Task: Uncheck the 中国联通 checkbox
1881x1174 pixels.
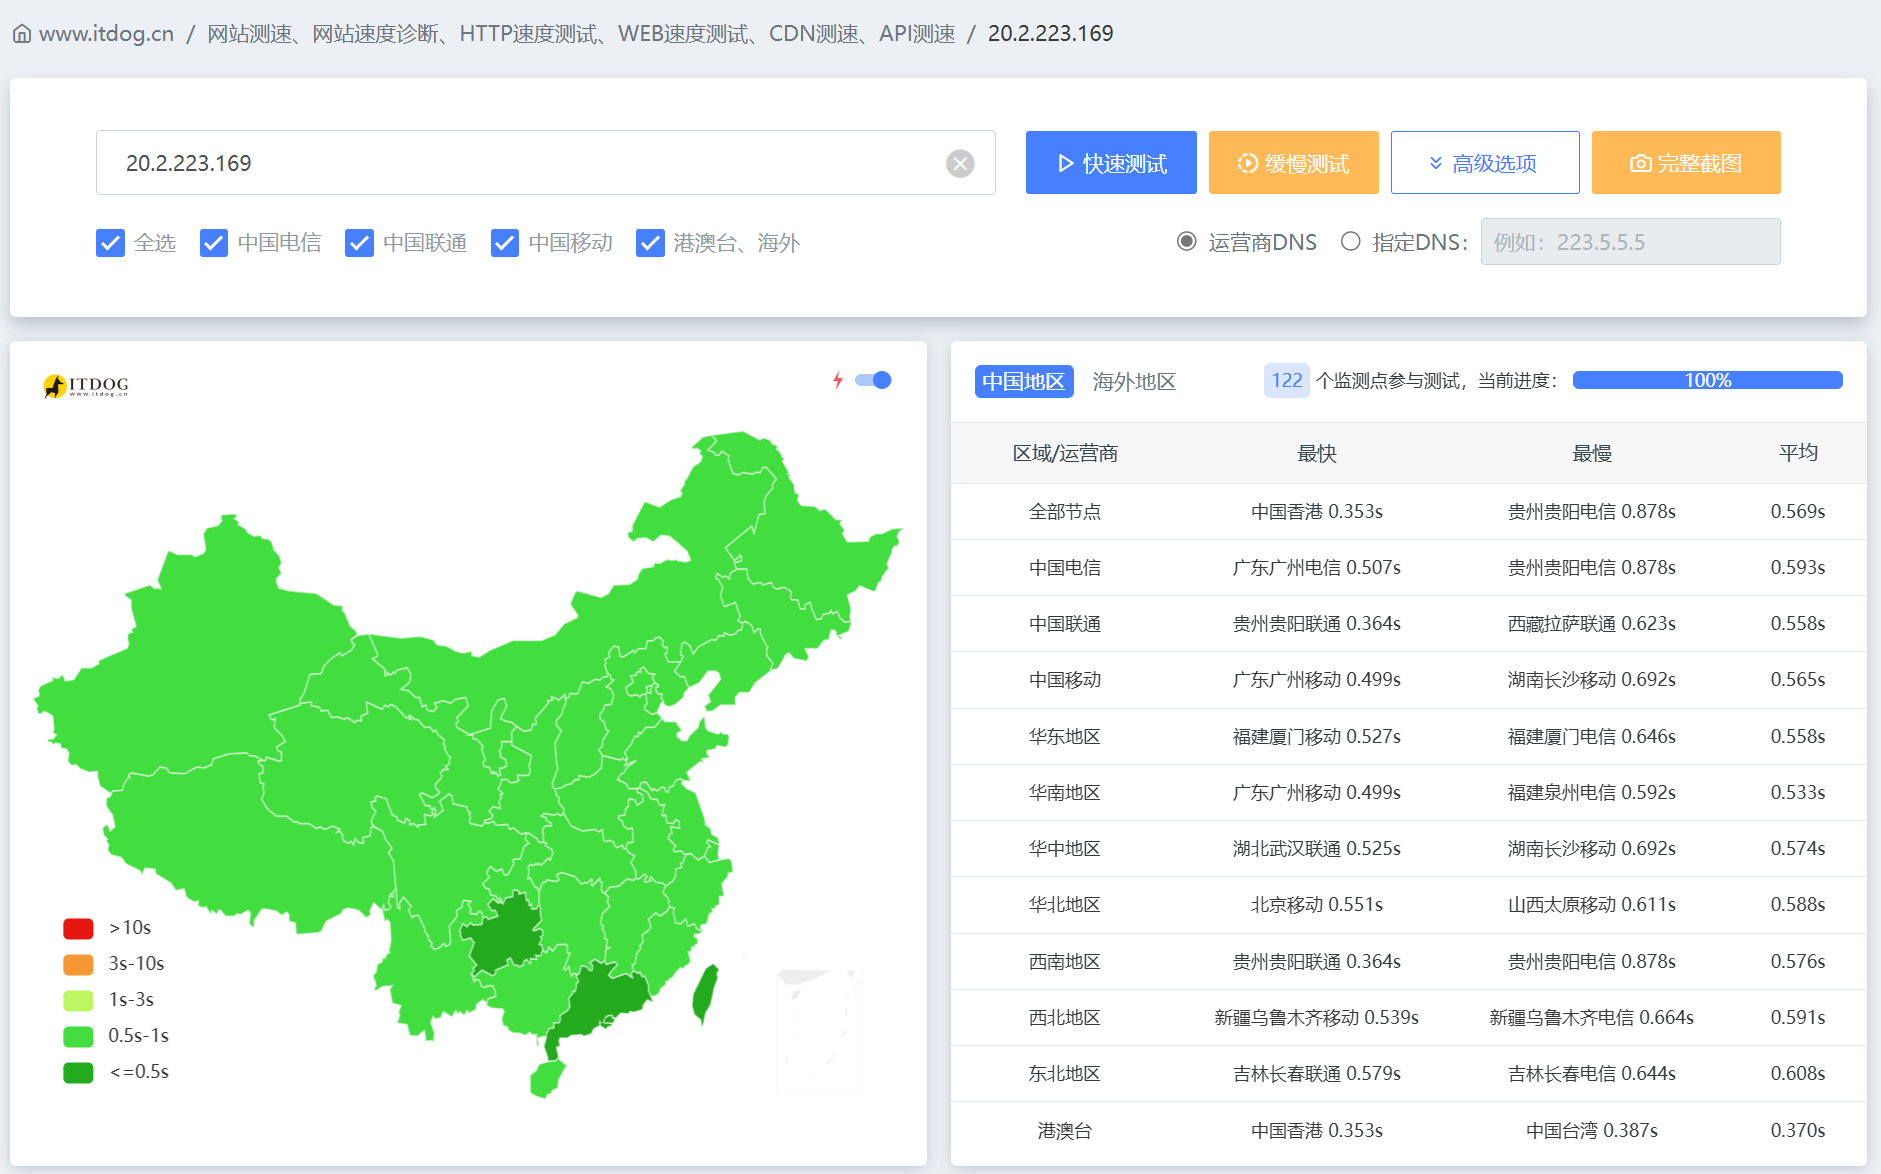Action: (359, 243)
